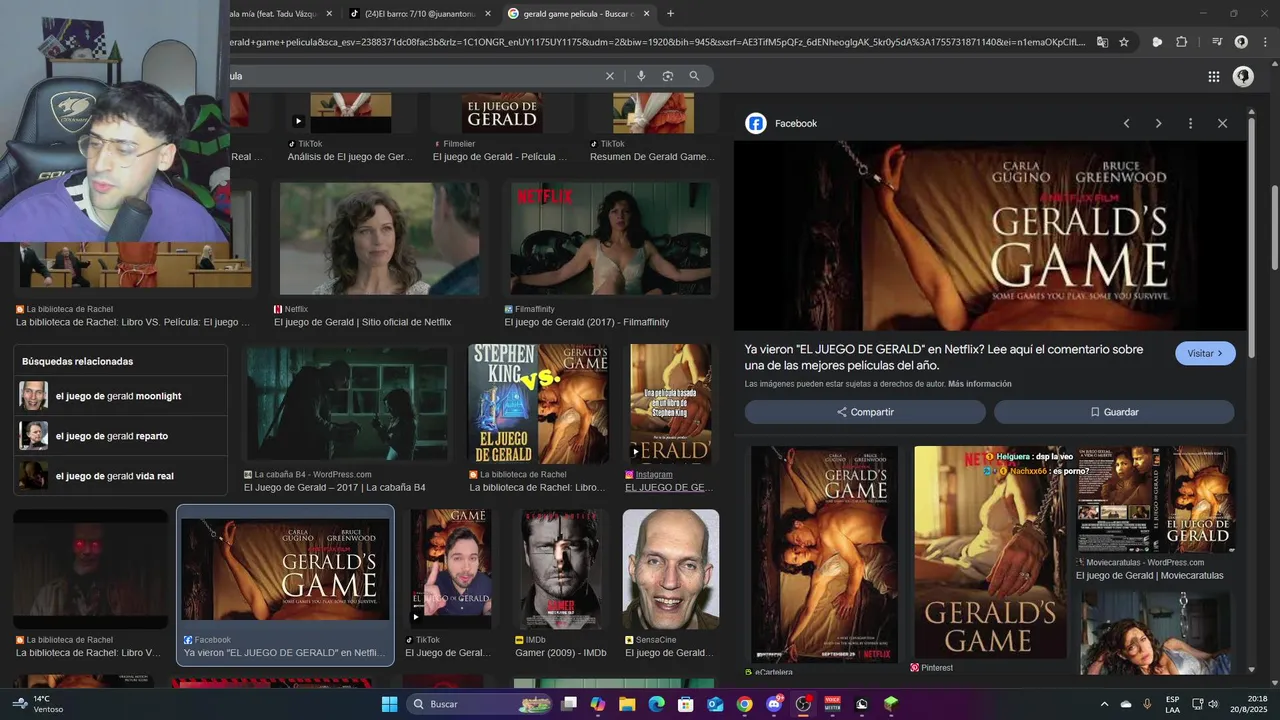Open 'Gamer (2009) - IMDb' result
Image resolution: width=1280 pixels, height=720 pixels.
tap(560, 653)
